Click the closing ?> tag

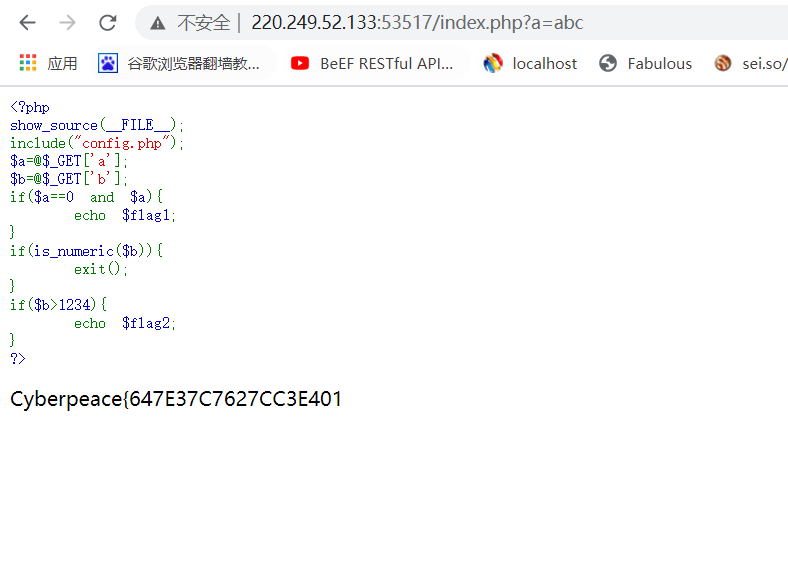click(x=18, y=358)
